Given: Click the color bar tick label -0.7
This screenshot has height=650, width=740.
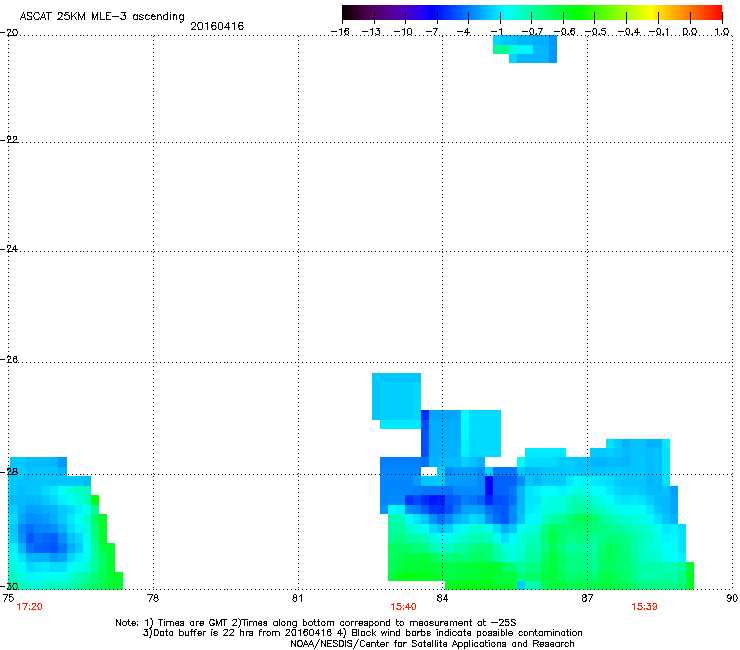Looking at the screenshot, I should click(532, 32).
